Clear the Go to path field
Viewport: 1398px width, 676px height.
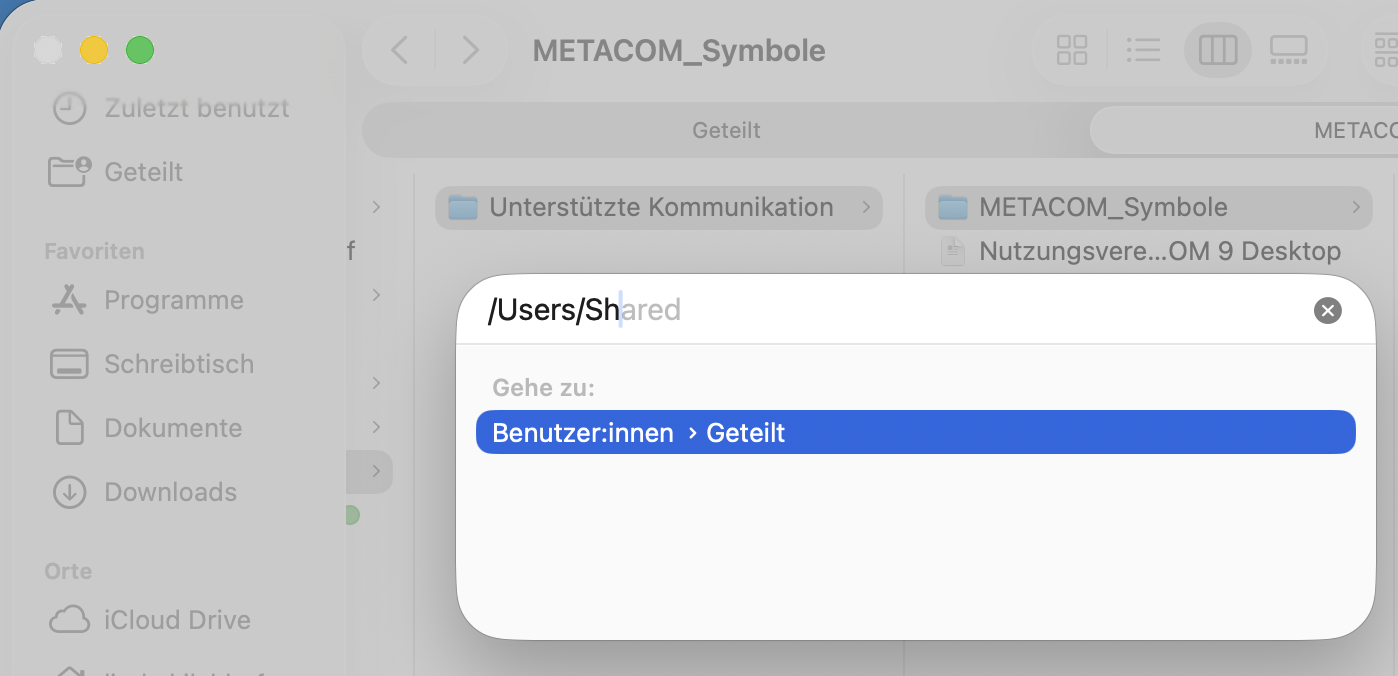(1327, 311)
